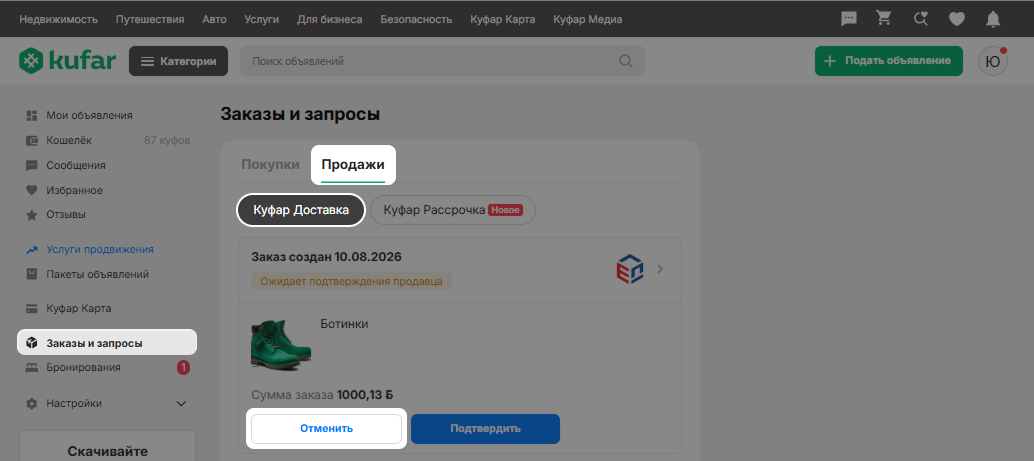Click Подтвердить order button
This screenshot has width=1034, height=461.
click(485, 429)
